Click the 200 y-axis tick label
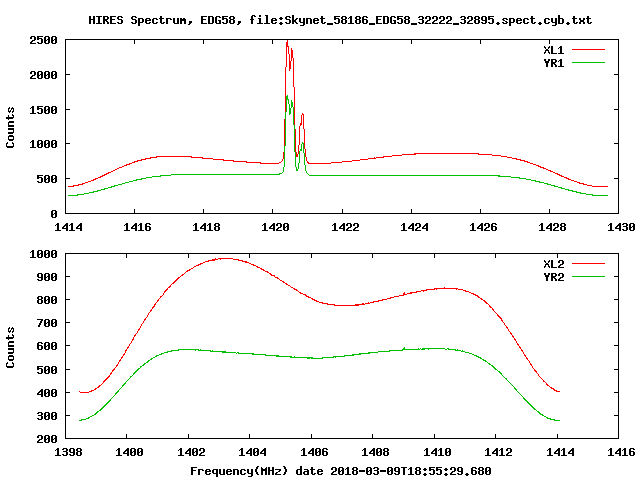 click(x=47, y=439)
